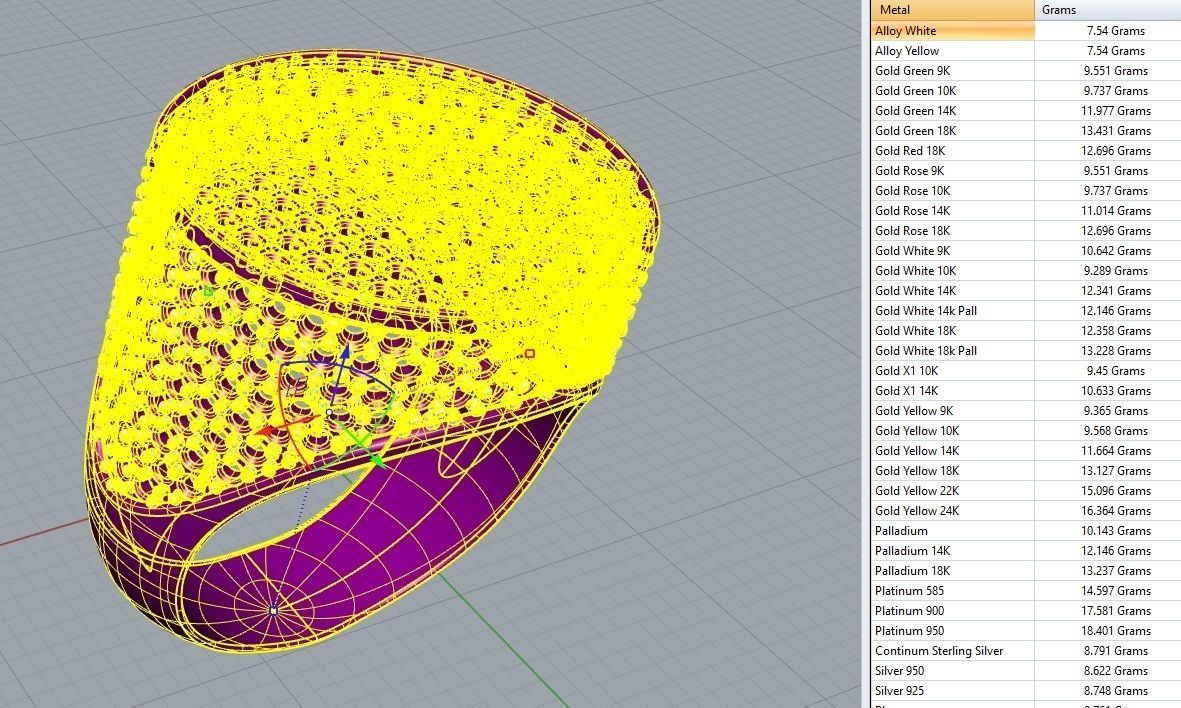
Task: Select the 'Gold White 18k Pall' row
Action: 1026,350
